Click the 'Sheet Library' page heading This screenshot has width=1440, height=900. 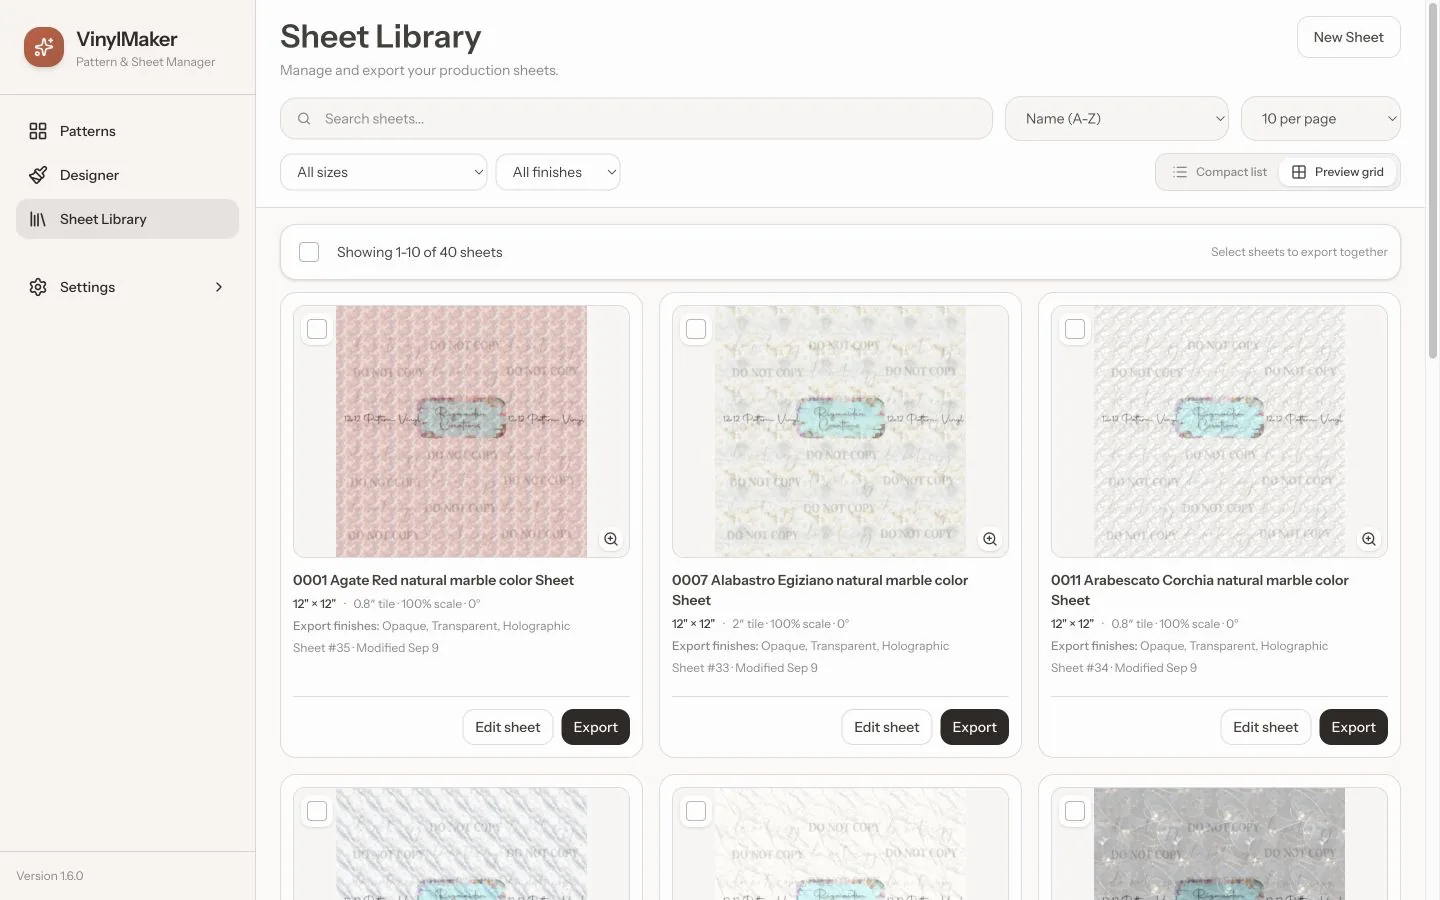380,37
